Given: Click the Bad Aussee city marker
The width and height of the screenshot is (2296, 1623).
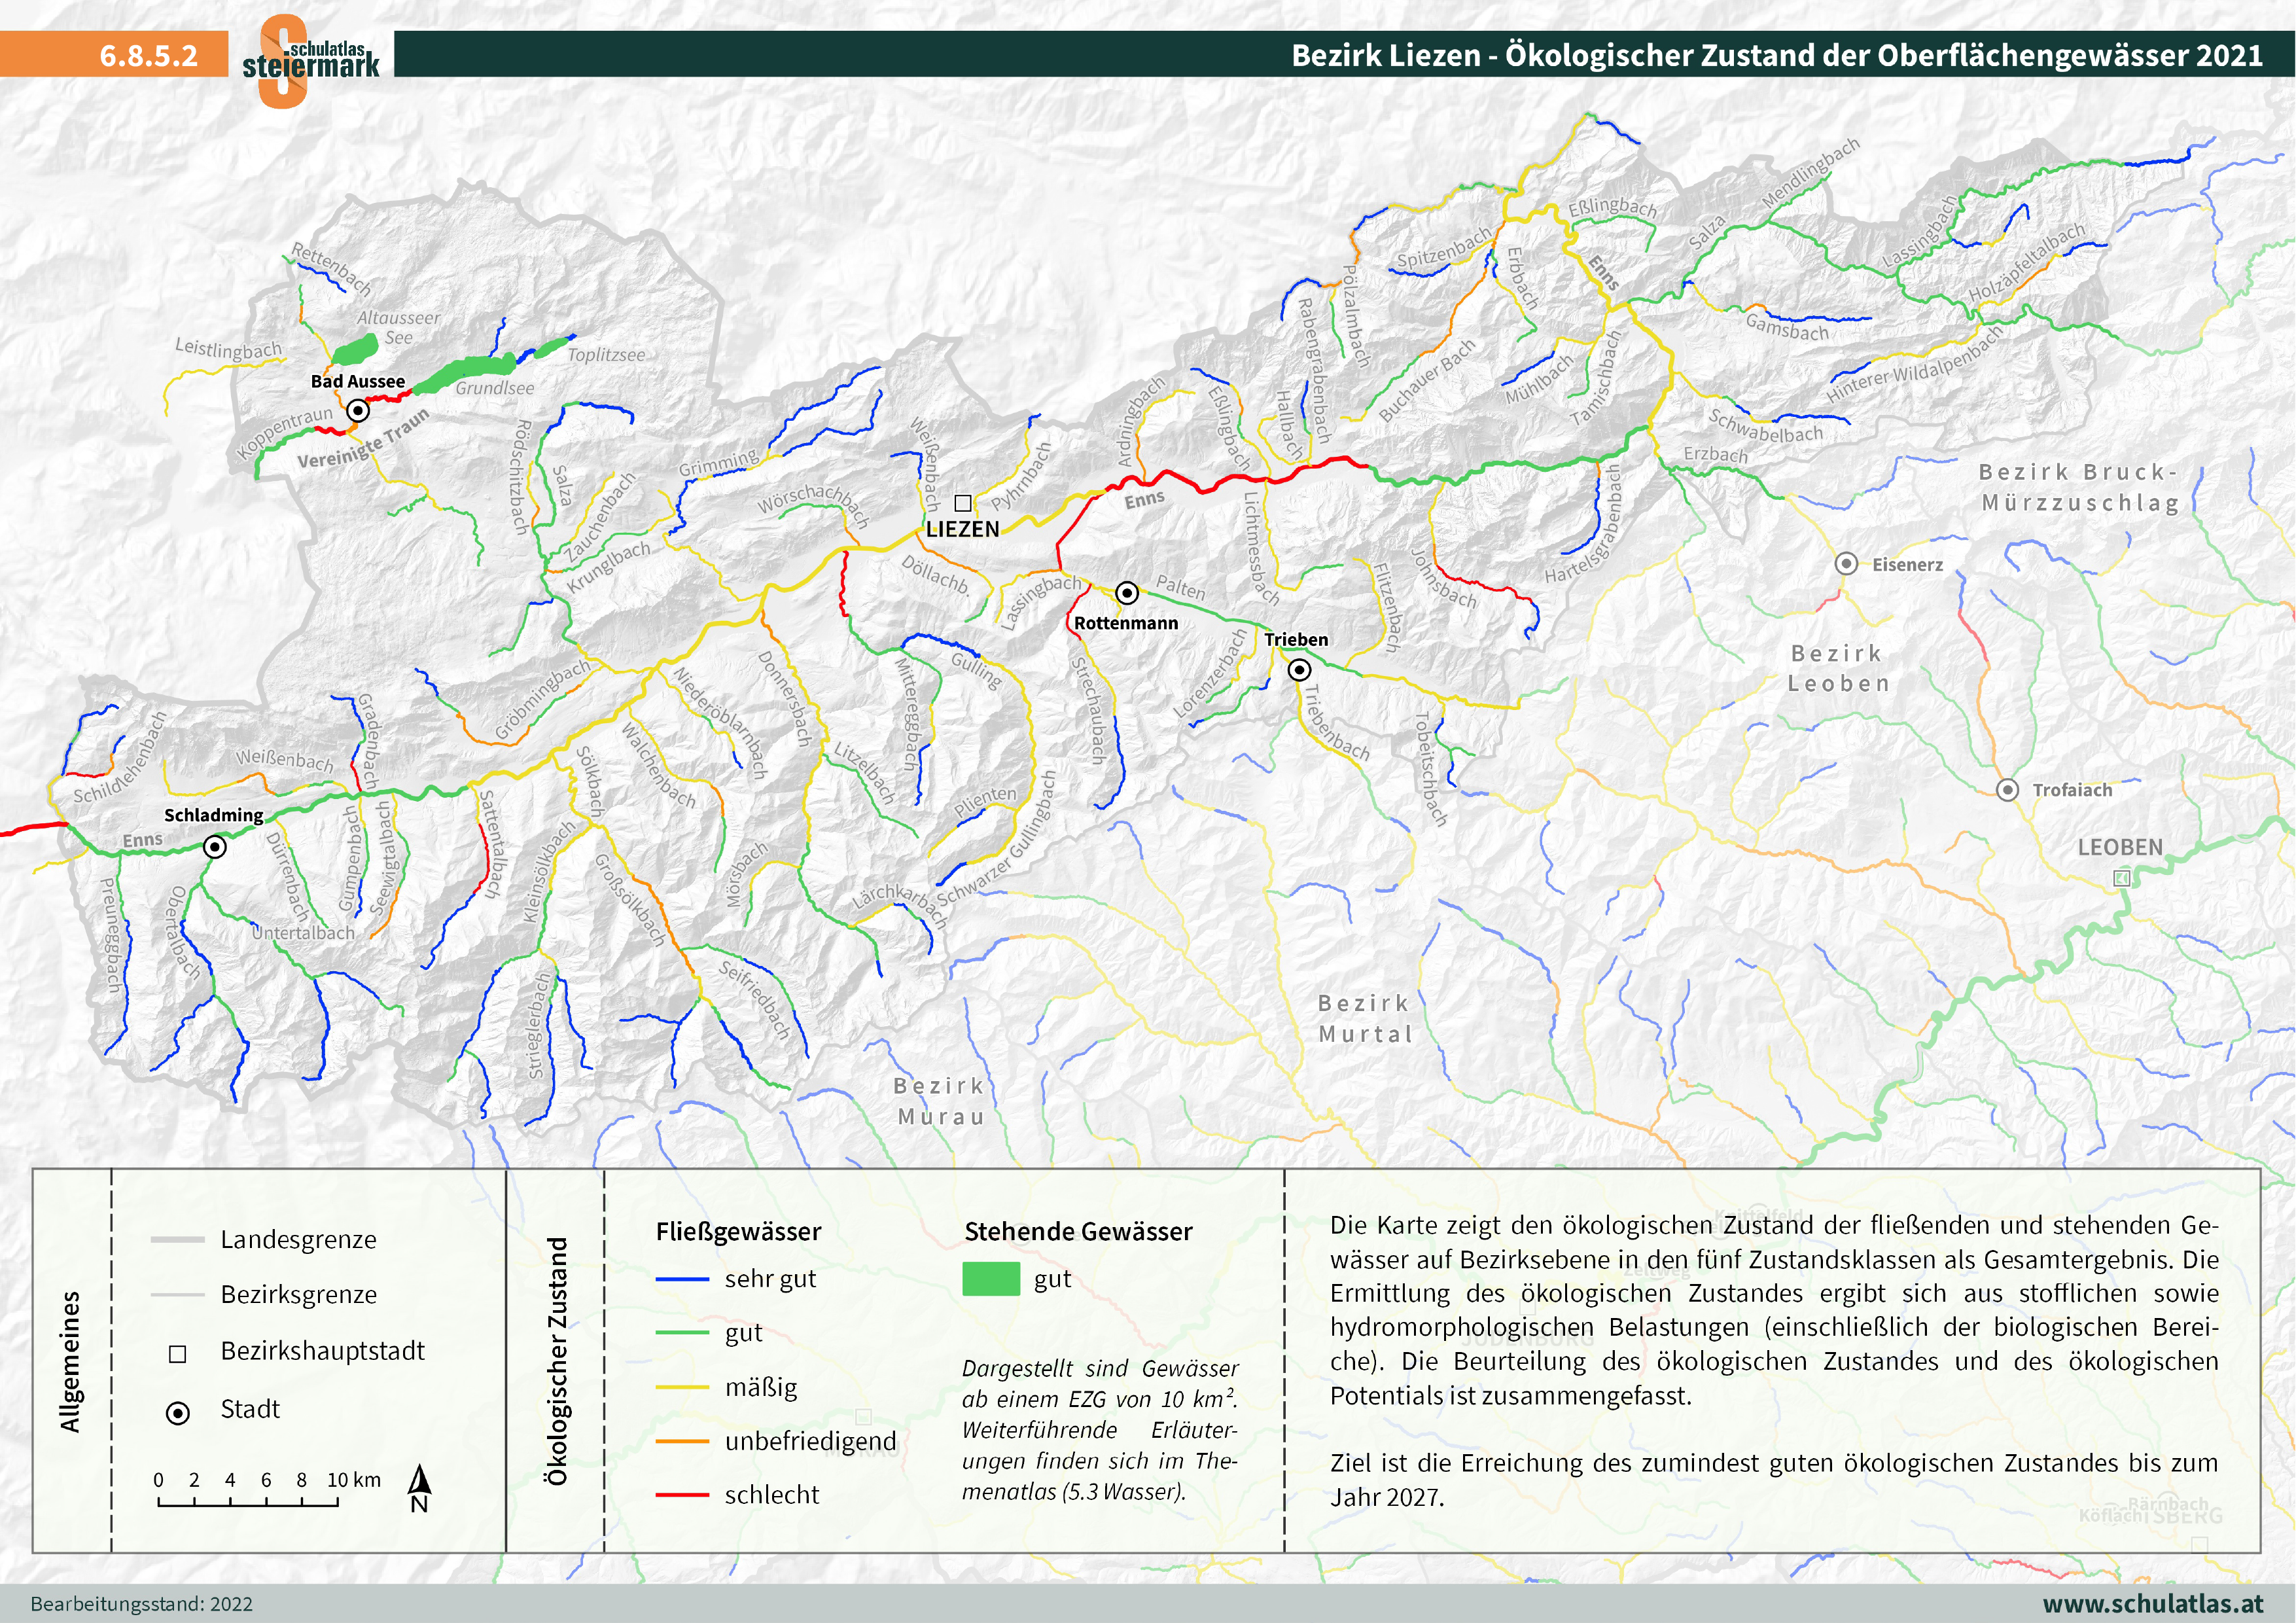Looking at the screenshot, I should coord(357,410).
